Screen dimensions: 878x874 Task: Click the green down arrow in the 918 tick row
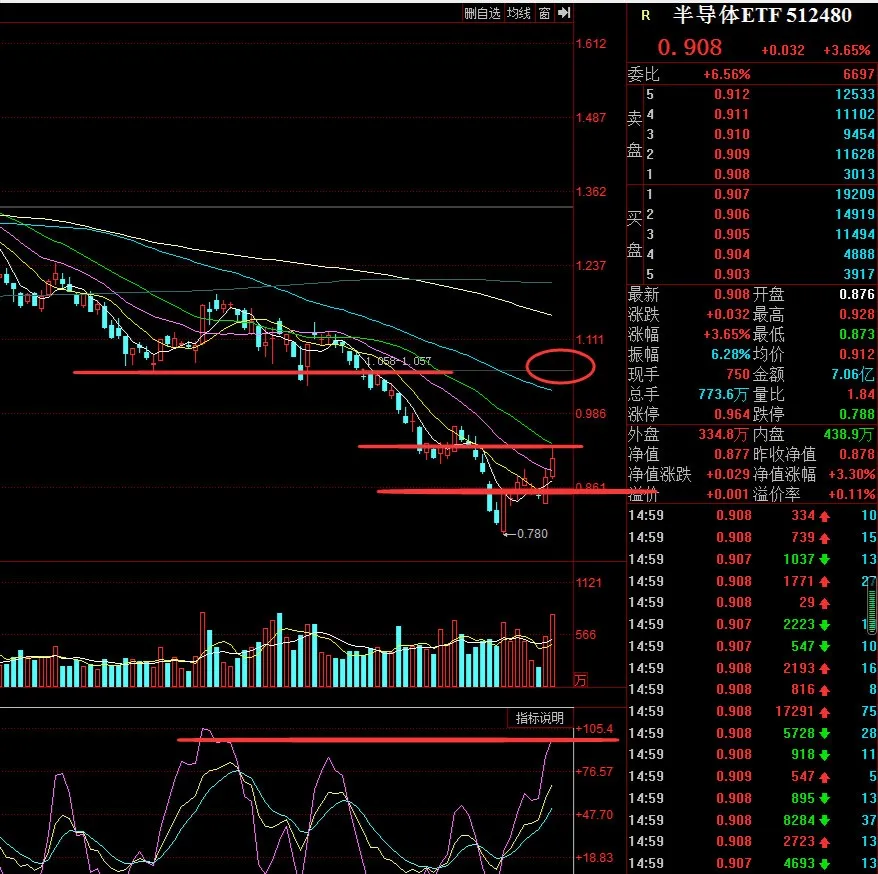point(824,755)
